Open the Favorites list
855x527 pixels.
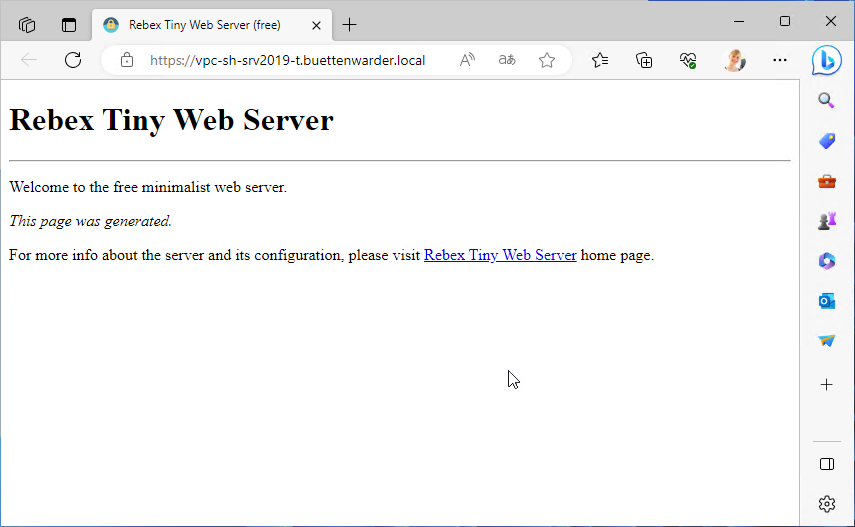600,60
